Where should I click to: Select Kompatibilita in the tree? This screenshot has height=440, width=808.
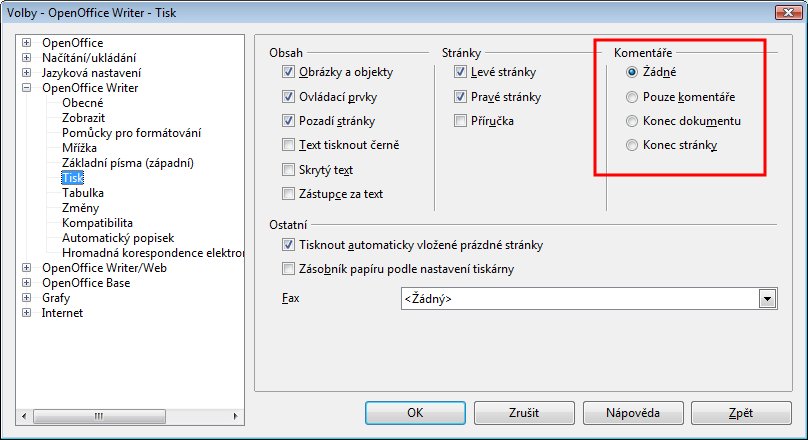(x=97, y=223)
